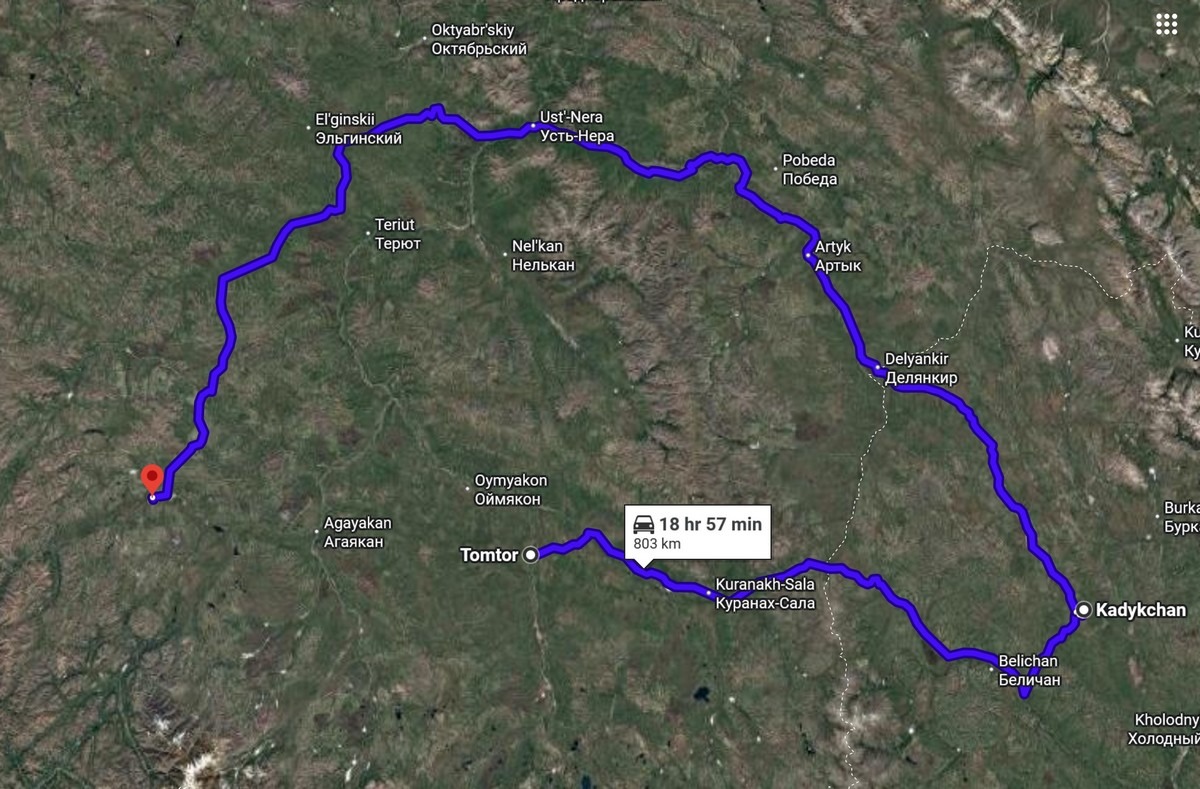Click the Kadykchan place label
1200x789 pixels.
pos(1141,610)
